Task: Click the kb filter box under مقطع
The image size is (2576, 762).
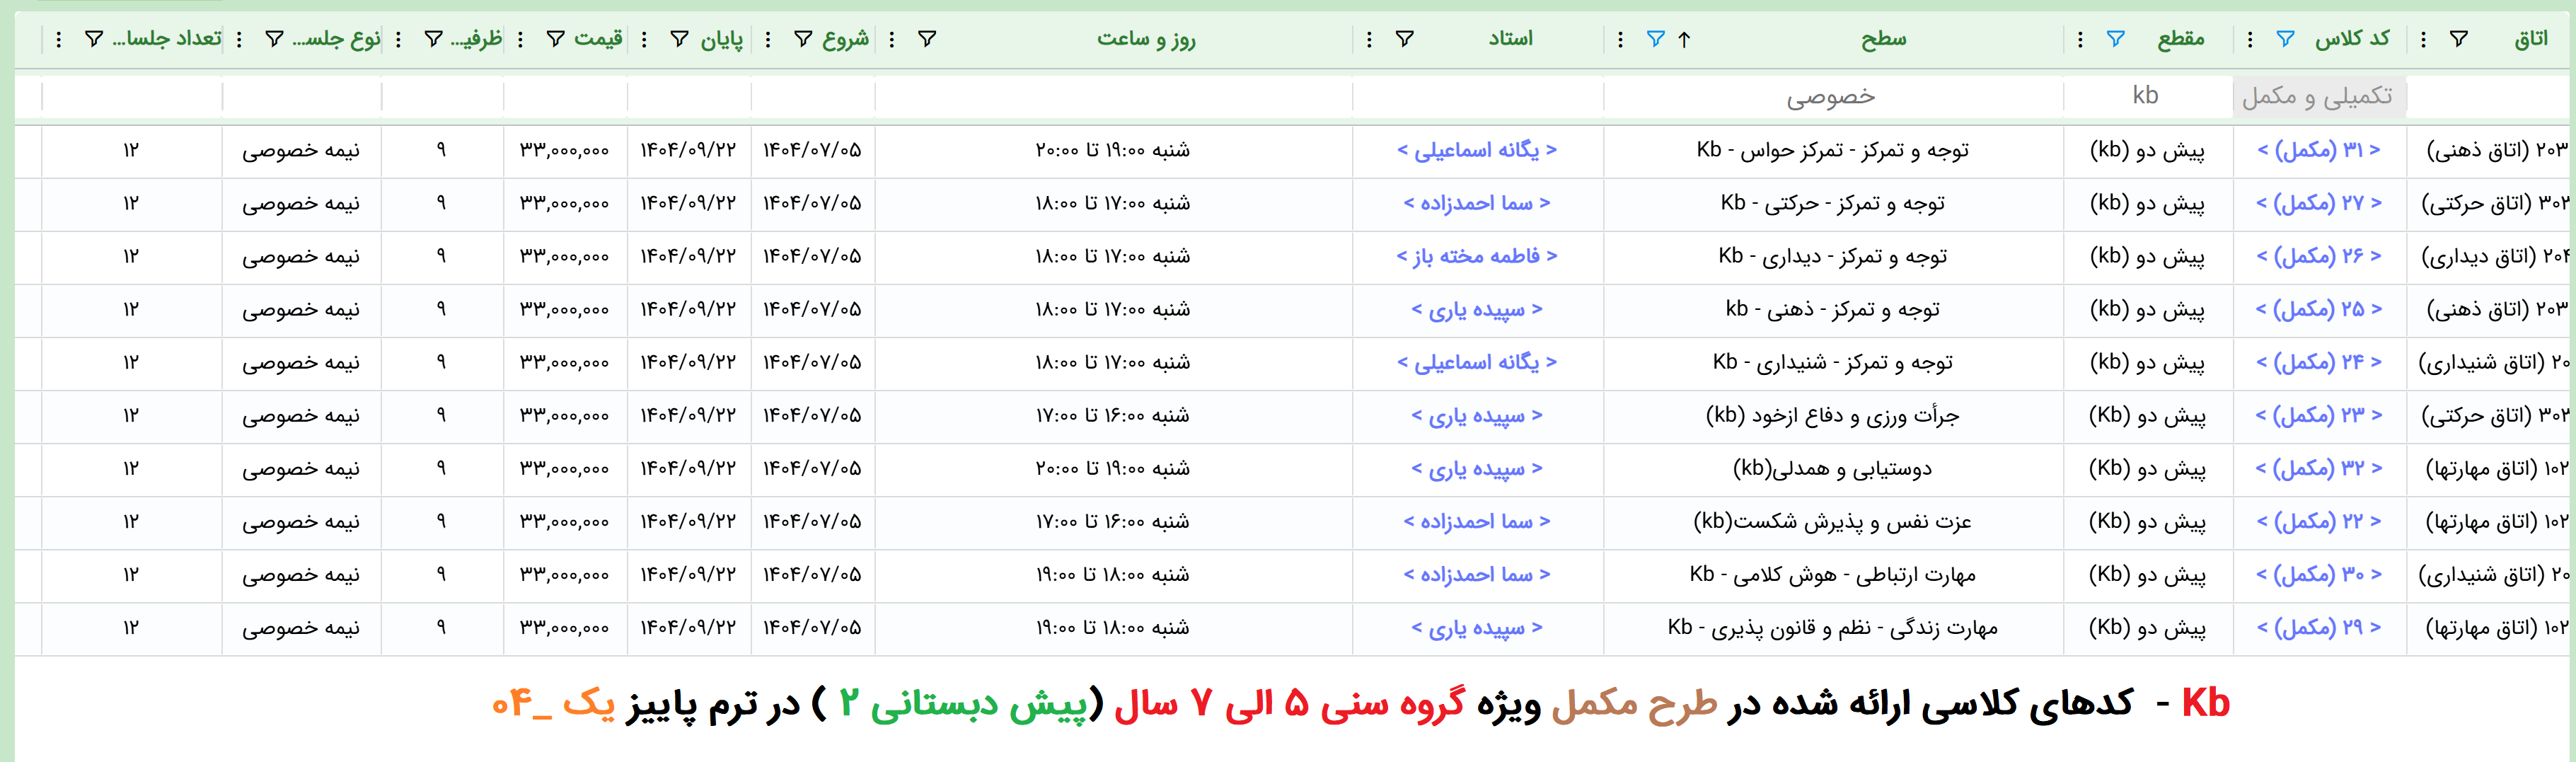Action: 2146,97
